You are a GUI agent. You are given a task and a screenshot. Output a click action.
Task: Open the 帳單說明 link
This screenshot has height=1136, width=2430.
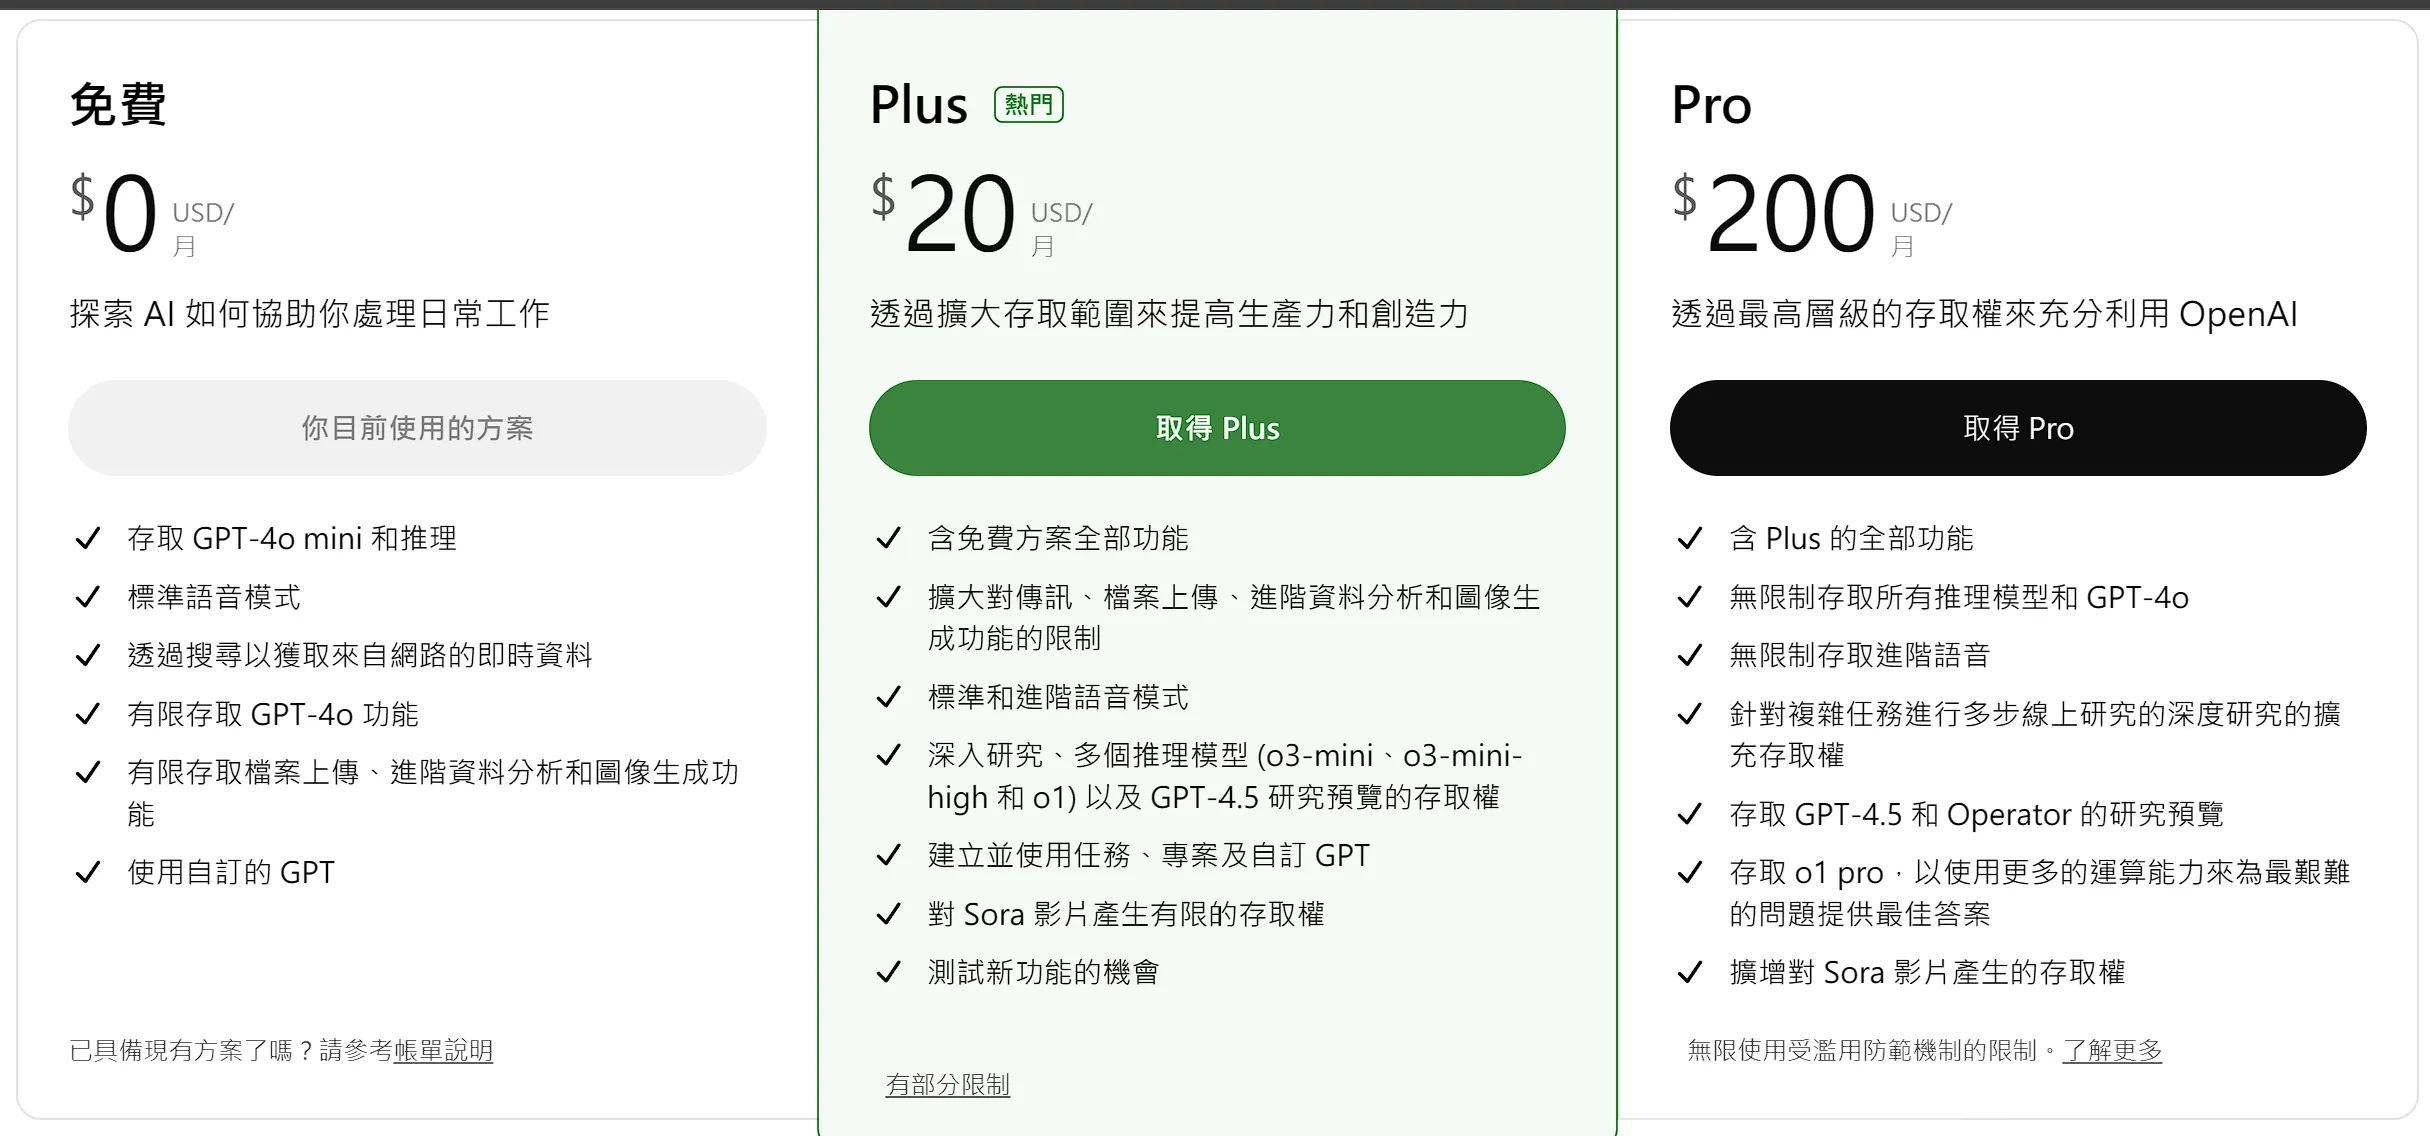pos(442,1051)
